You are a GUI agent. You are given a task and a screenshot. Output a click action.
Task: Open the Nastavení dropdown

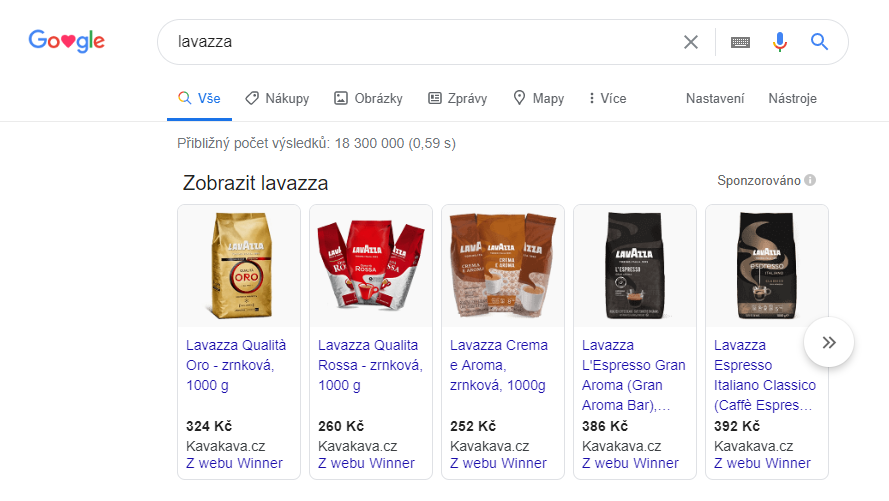[715, 99]
